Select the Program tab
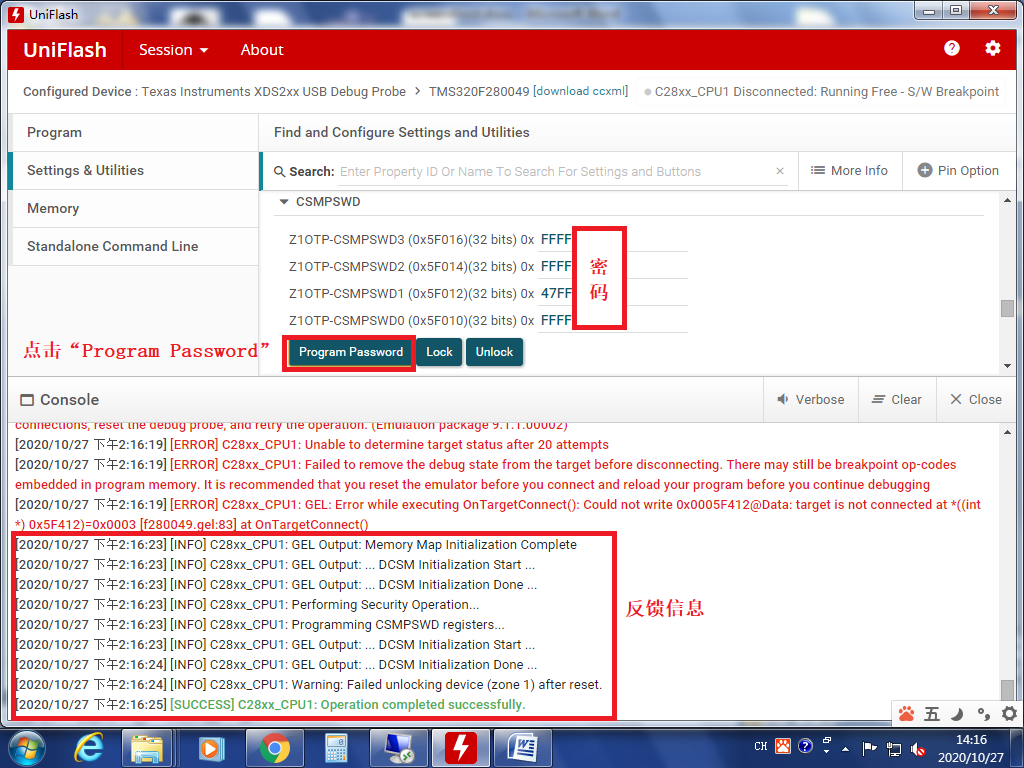 click(135, 133)
